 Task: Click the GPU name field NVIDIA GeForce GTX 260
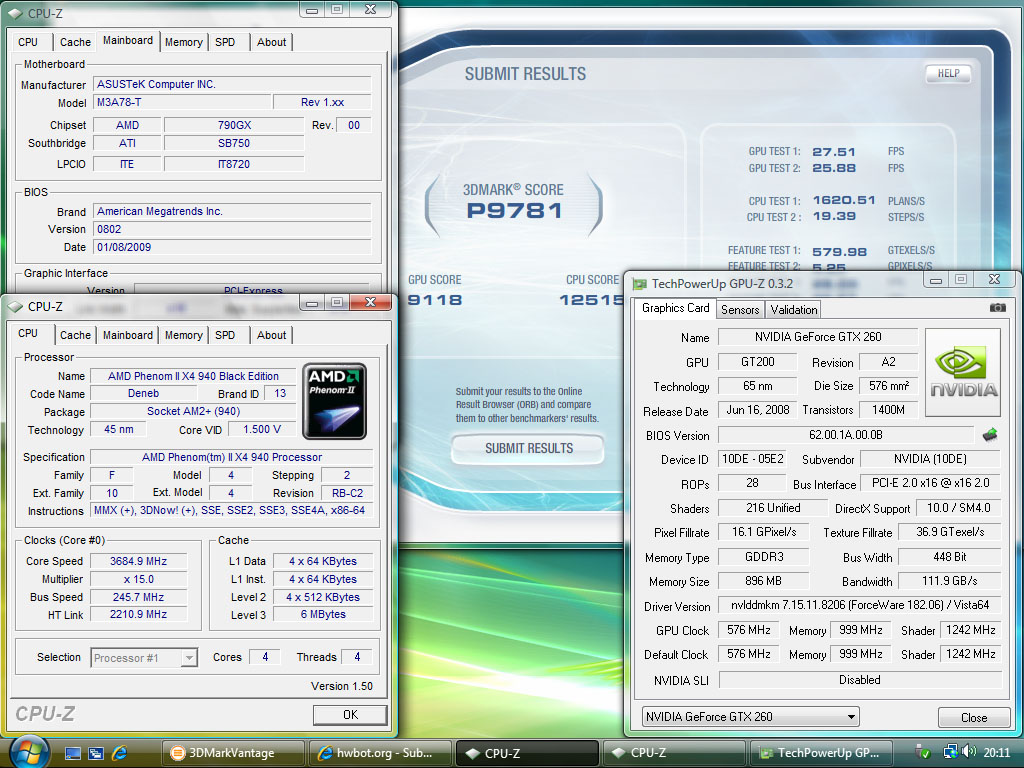pos(818,337)
